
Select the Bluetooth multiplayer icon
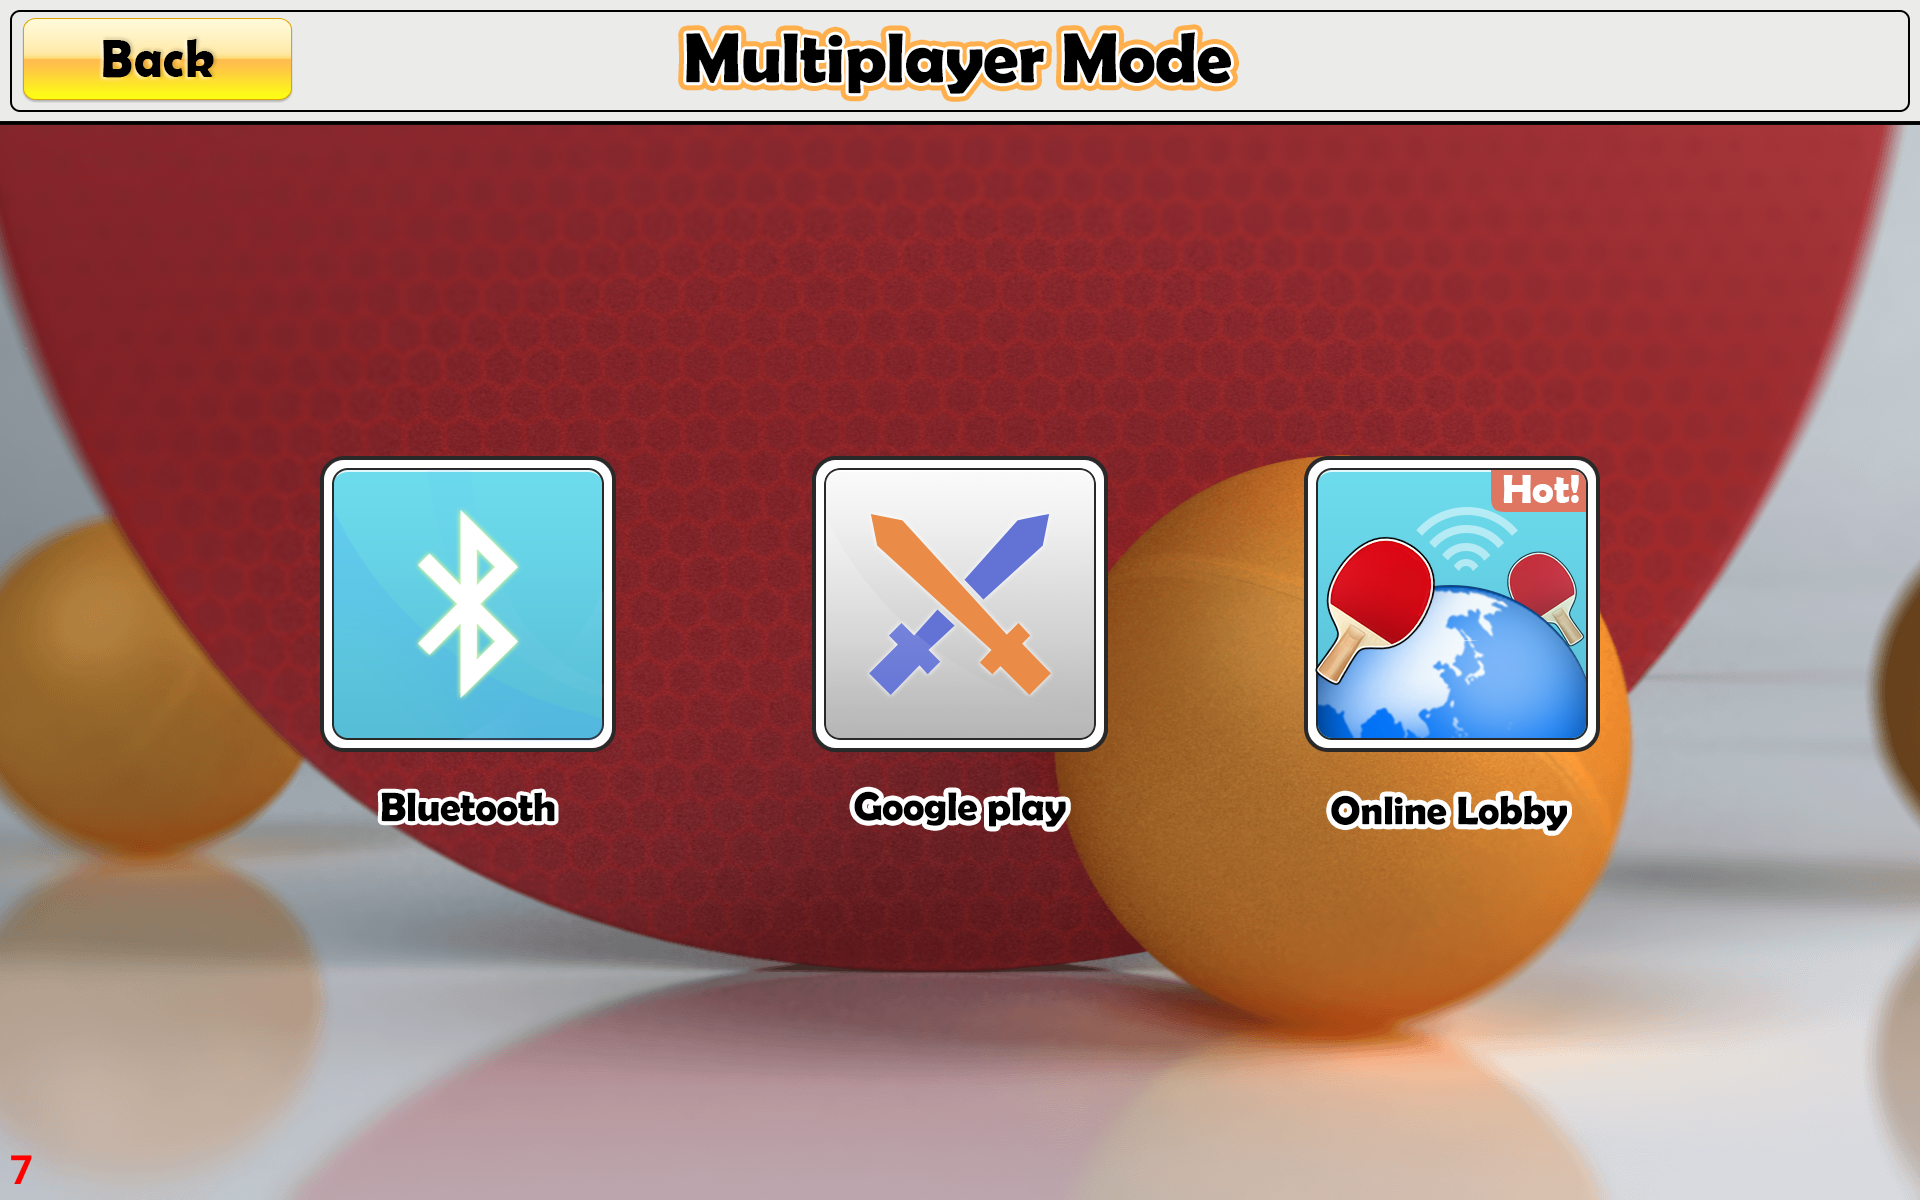pos(468,604)
